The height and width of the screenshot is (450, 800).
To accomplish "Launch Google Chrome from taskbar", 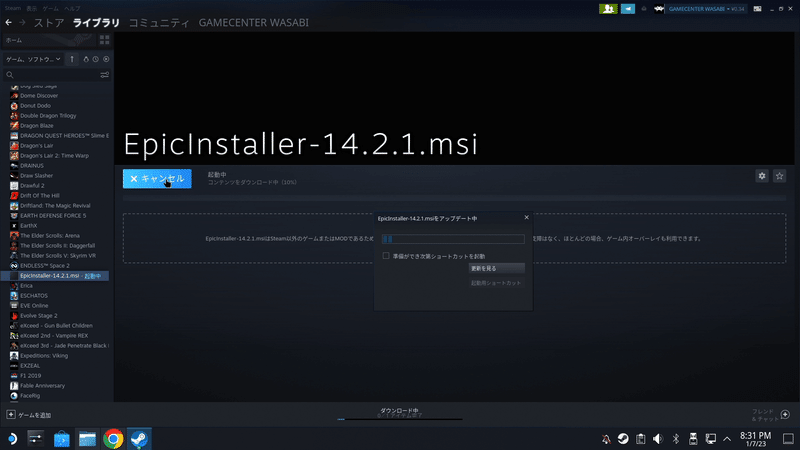I will (x=113, y=439).
